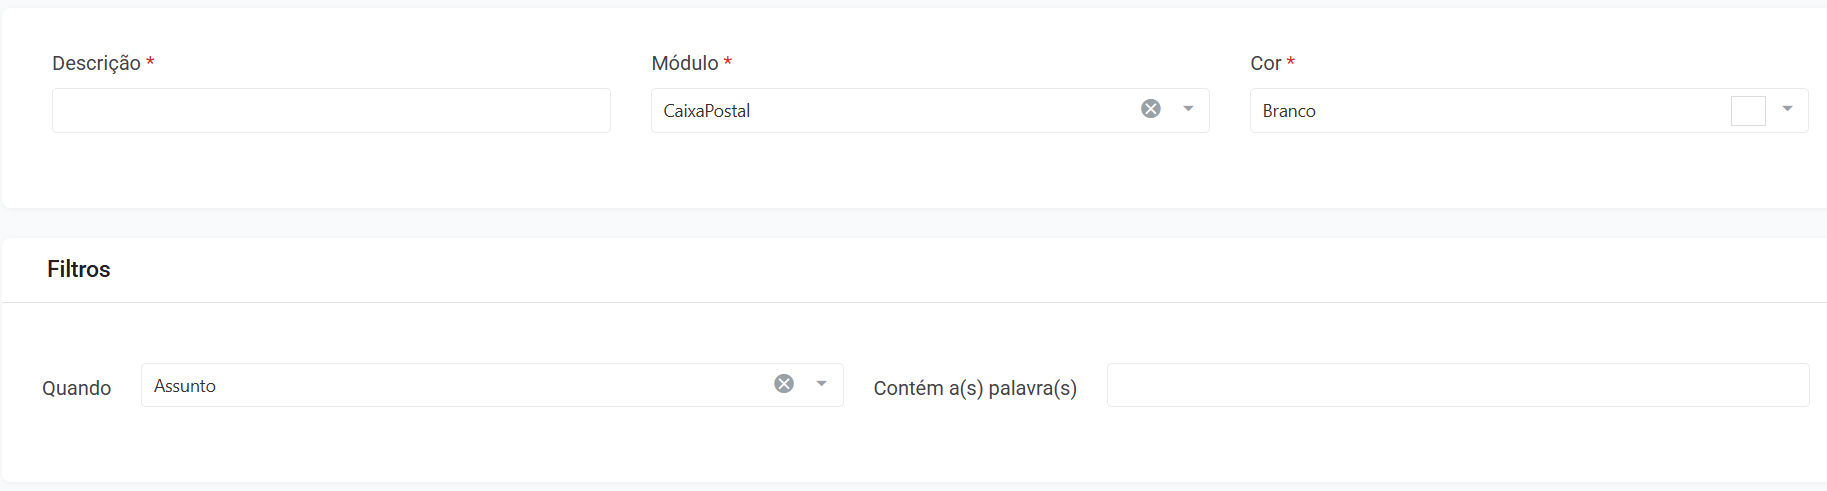This screenshot has width=1827, height=491.
Task: Click the Cor field label
Action: click(x=1266, y=63)
